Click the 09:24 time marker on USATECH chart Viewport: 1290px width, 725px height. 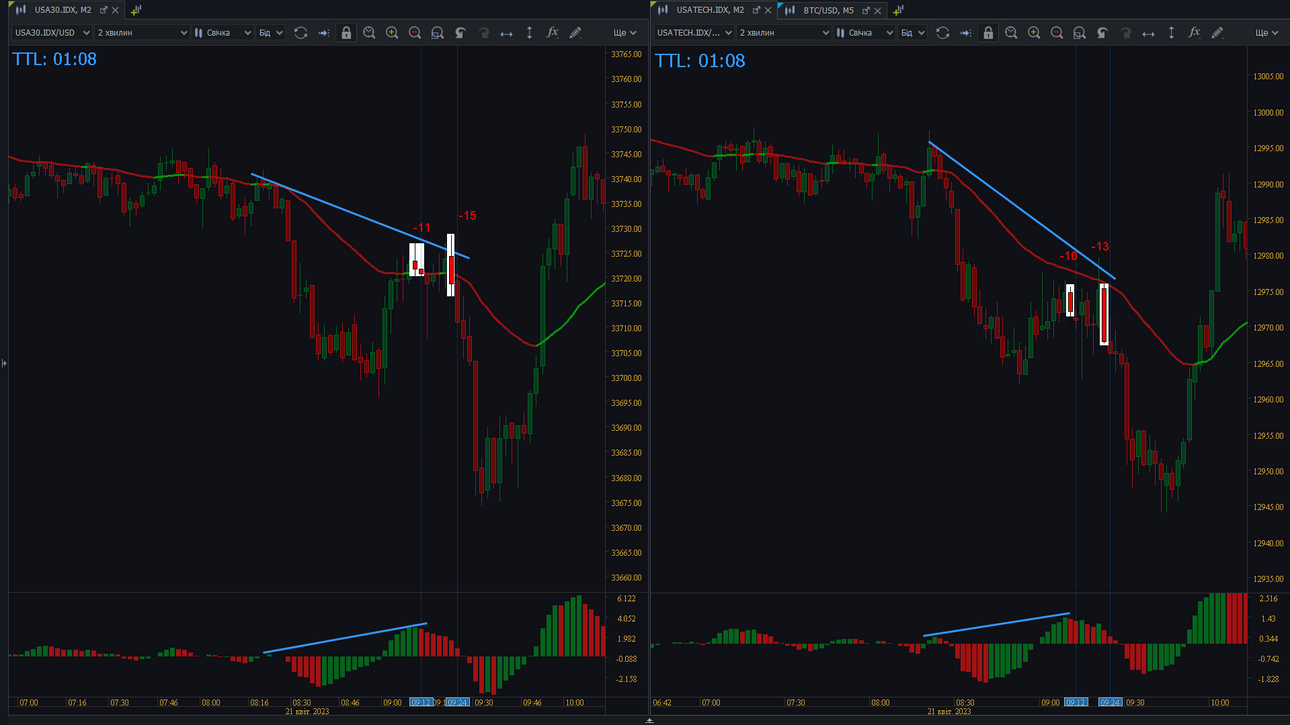[1110, 703]
